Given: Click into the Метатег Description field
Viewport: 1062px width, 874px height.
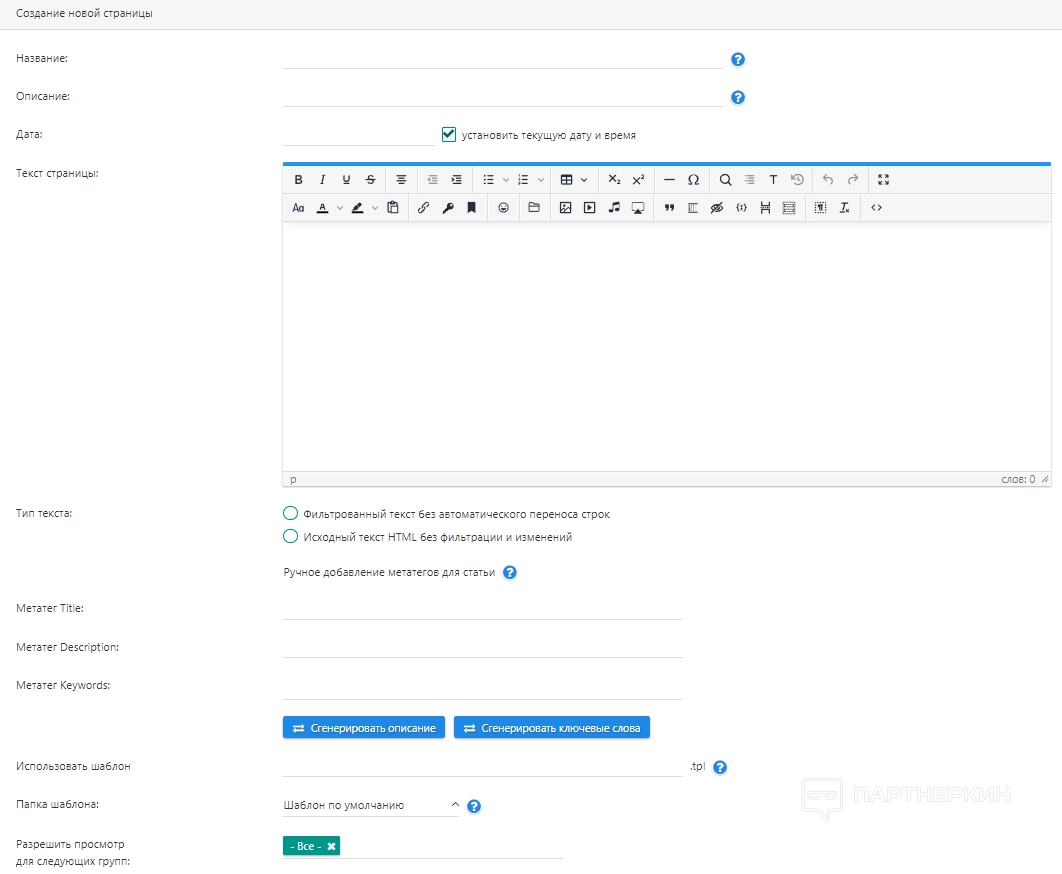Looking at the screenshot, I should tap(482, 647).
